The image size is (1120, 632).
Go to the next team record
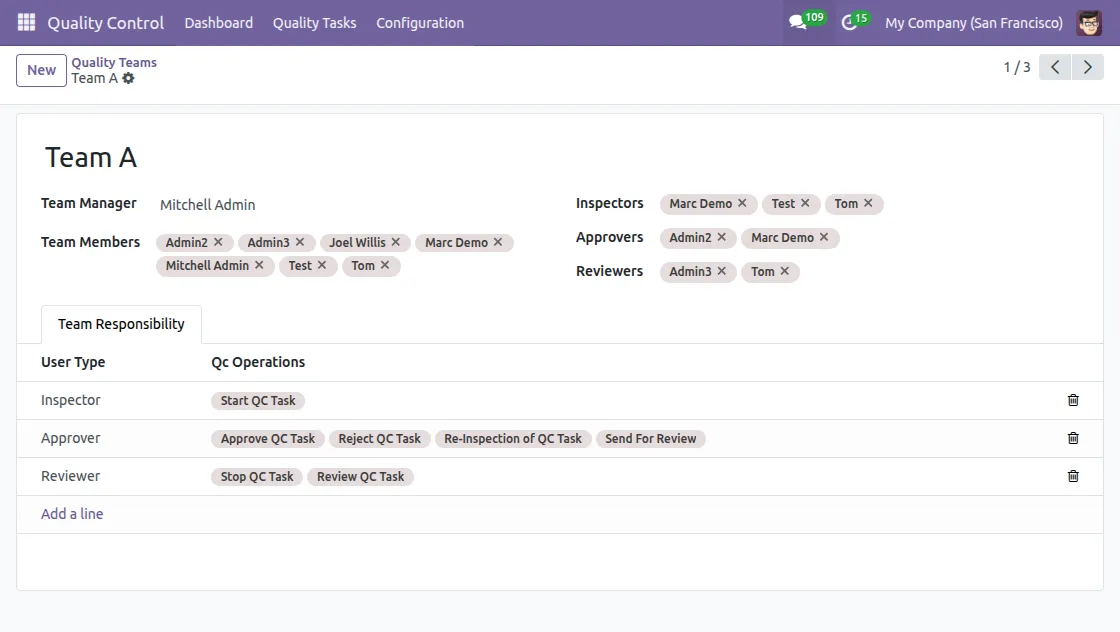coord(1087,67)
